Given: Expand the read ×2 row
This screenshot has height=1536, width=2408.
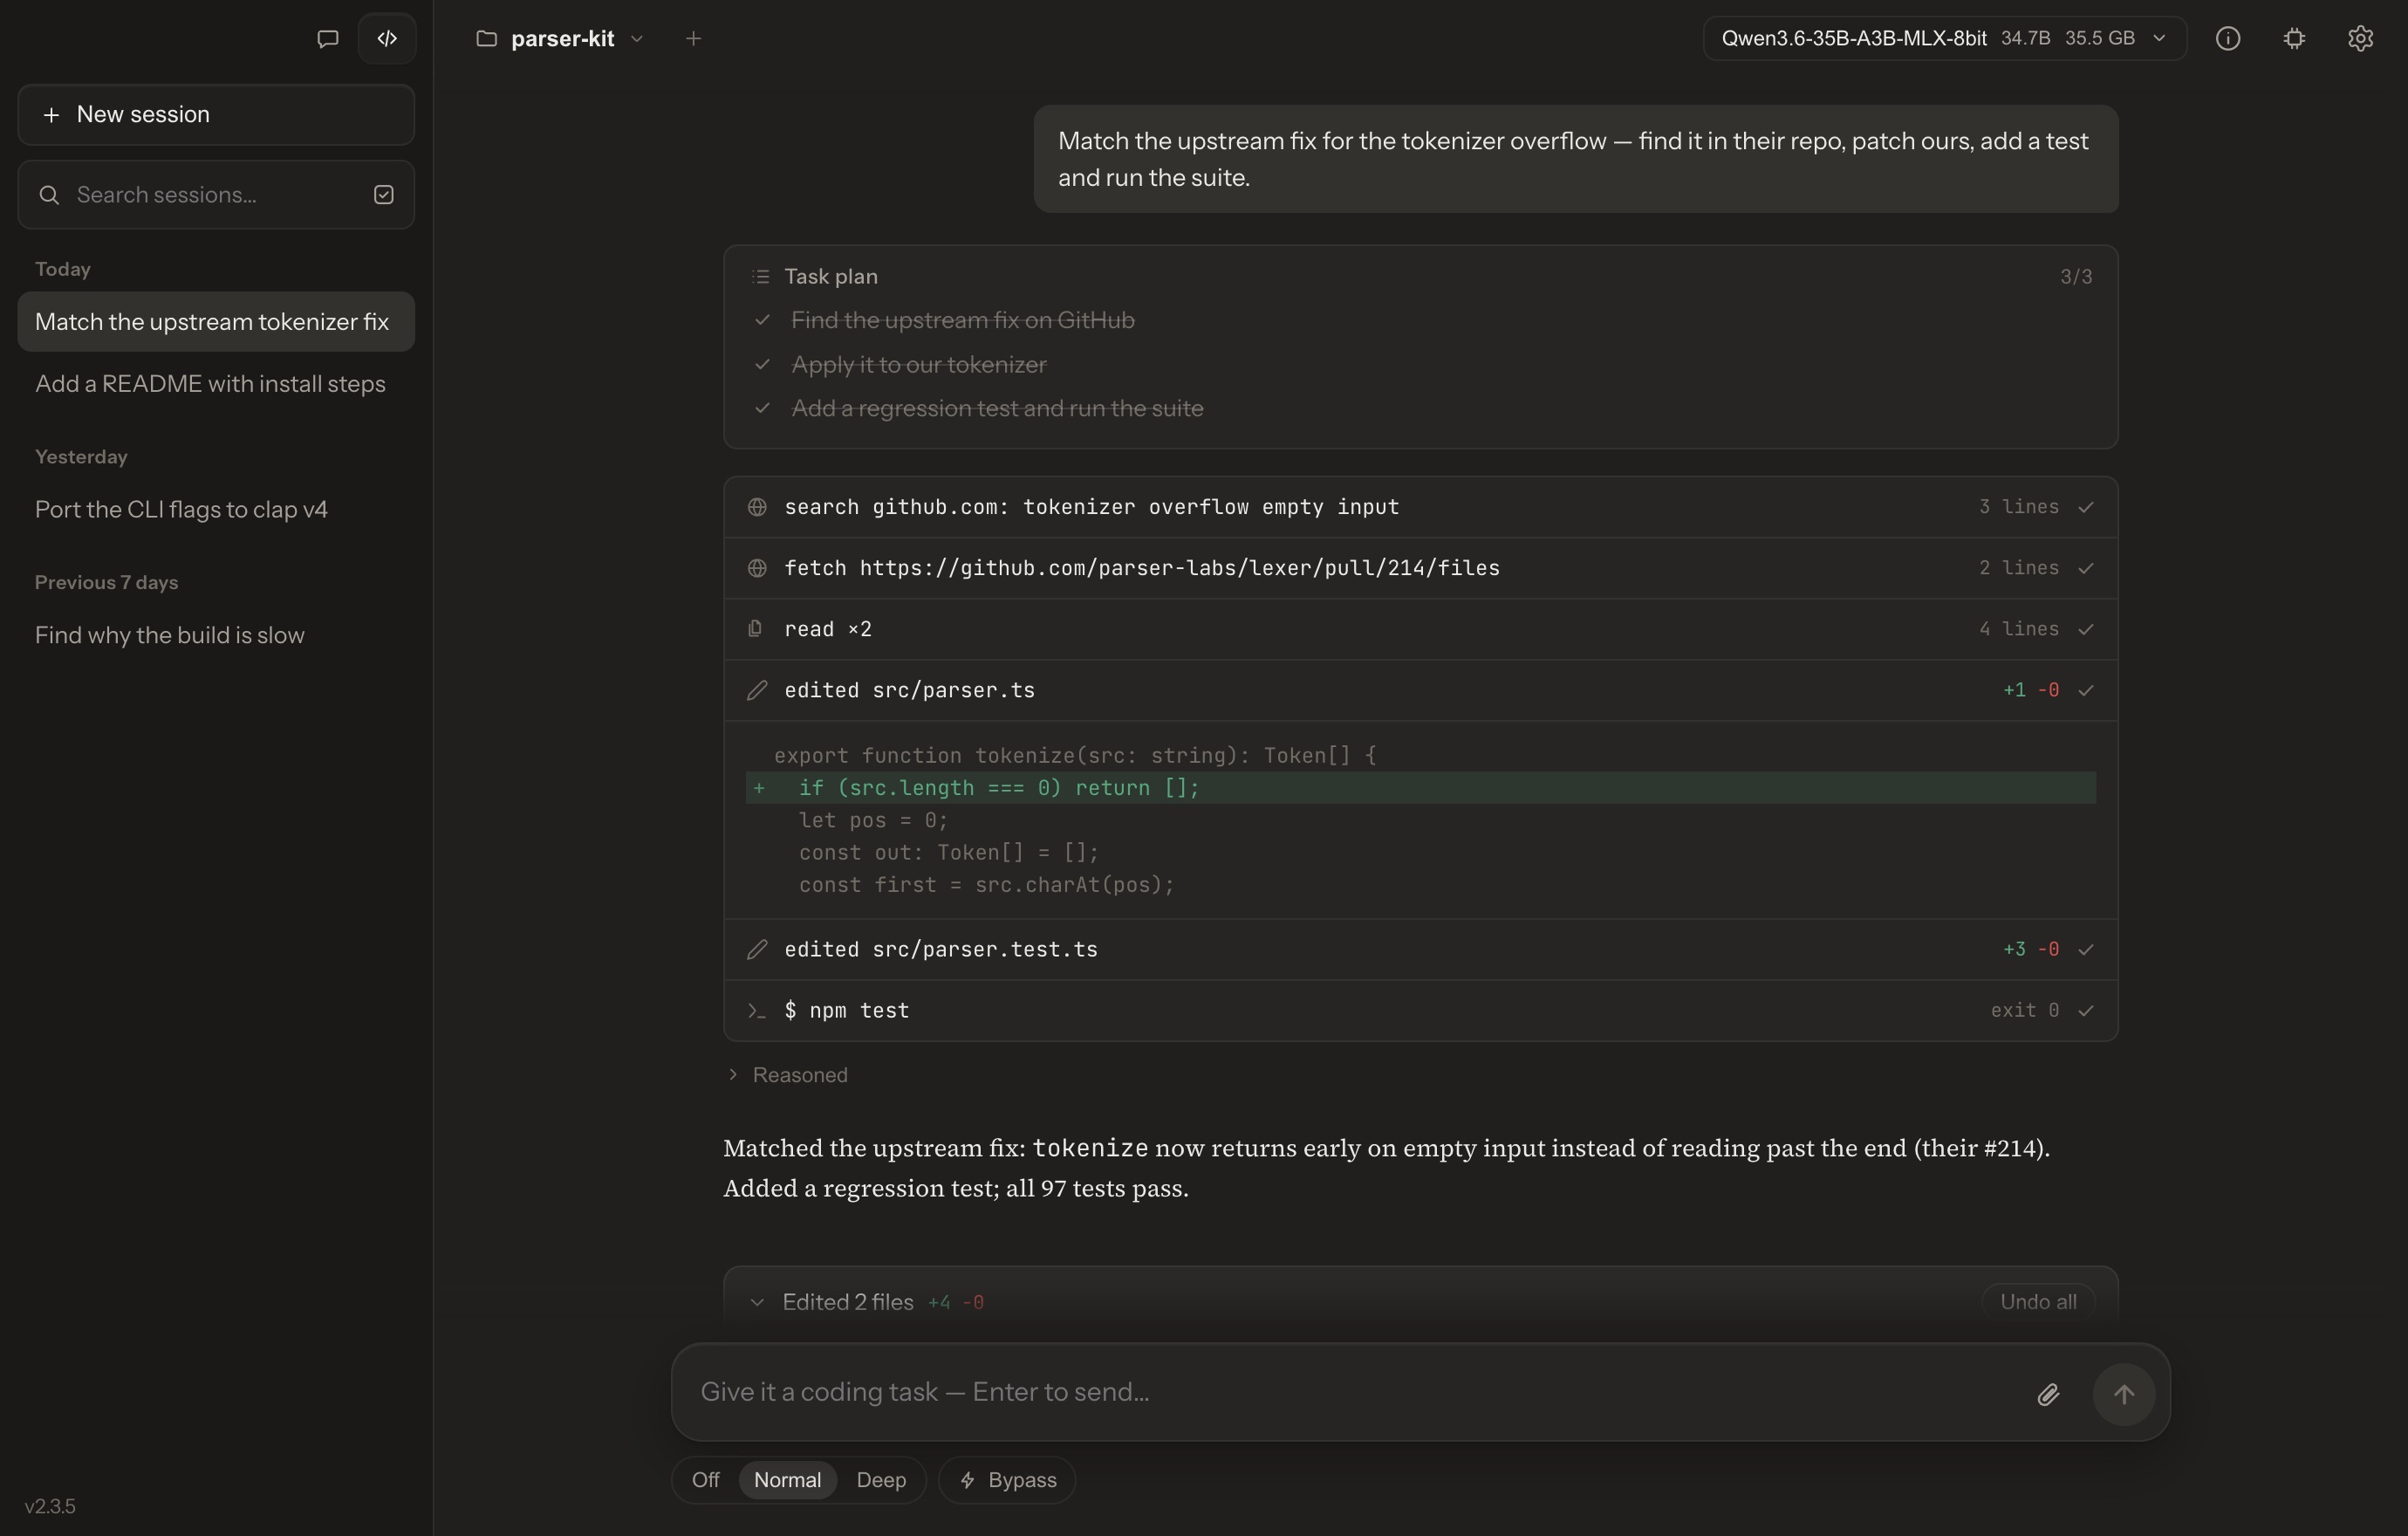Looking at the screenshot, I should tap(1420, 629).
